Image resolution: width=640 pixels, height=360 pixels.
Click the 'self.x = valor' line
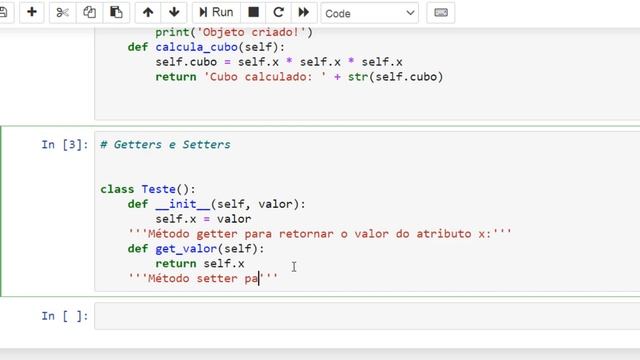click(x=203, y=219)
